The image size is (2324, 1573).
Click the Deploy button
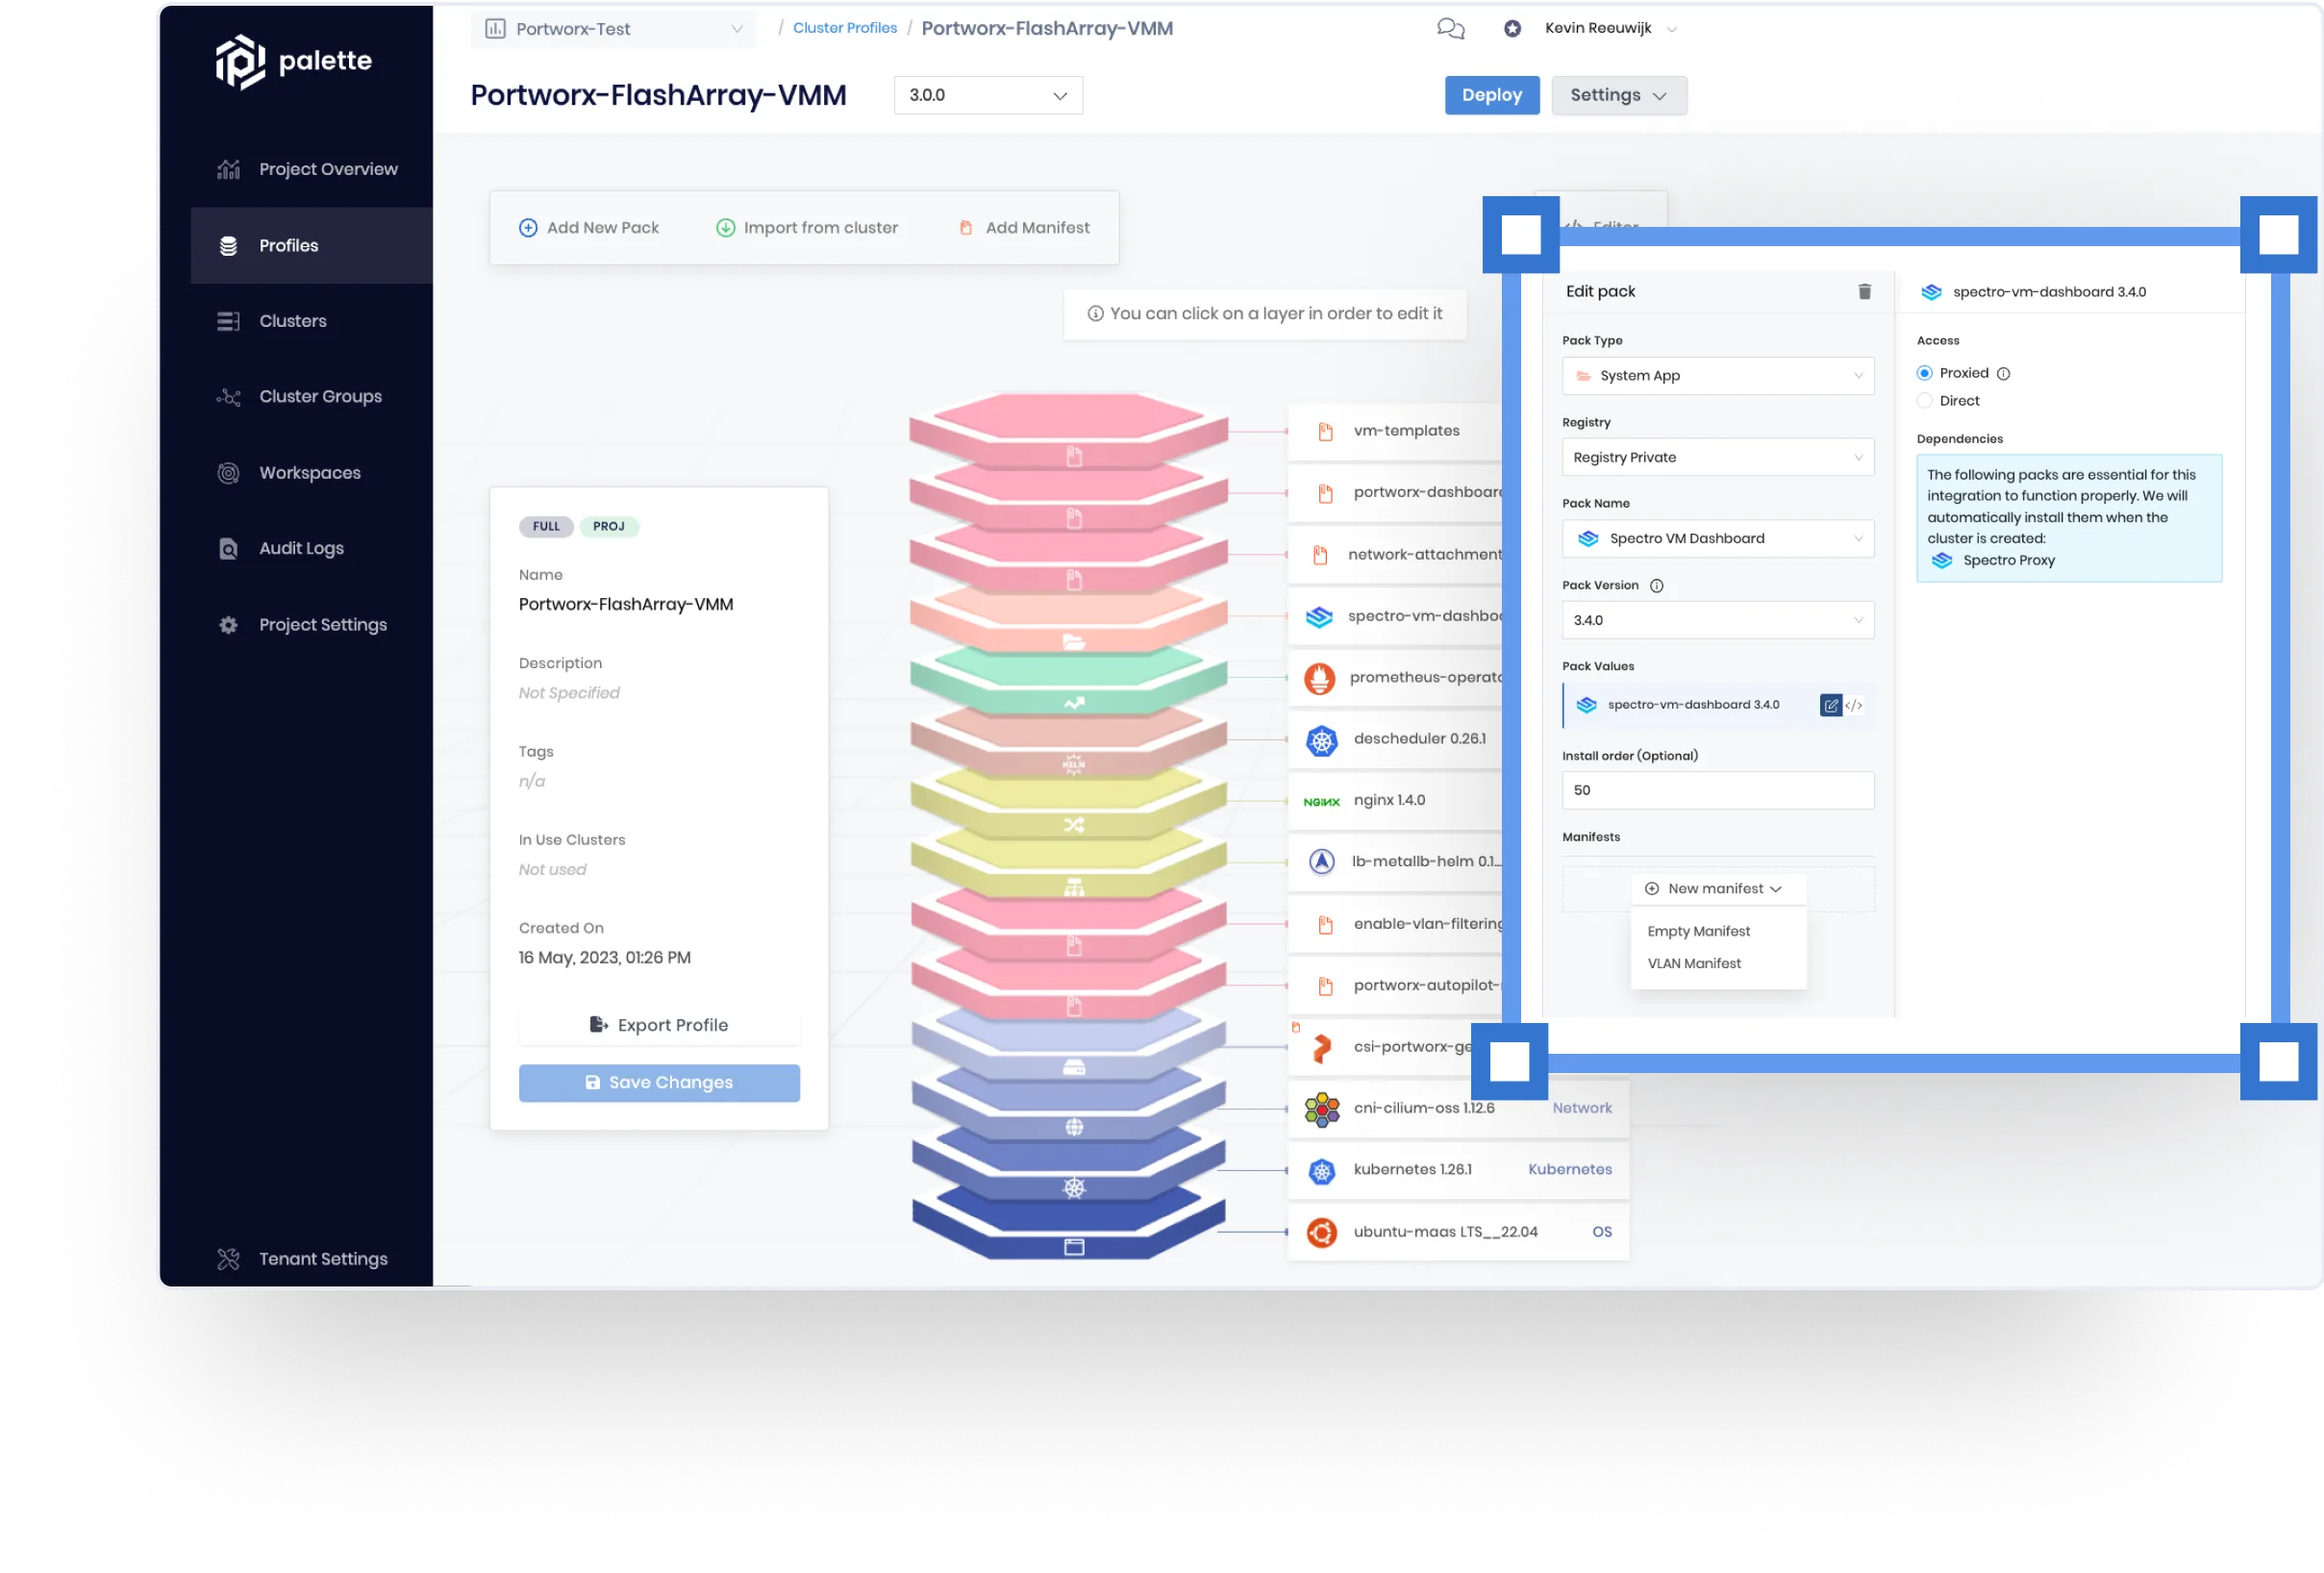[x=1492, y=95]
